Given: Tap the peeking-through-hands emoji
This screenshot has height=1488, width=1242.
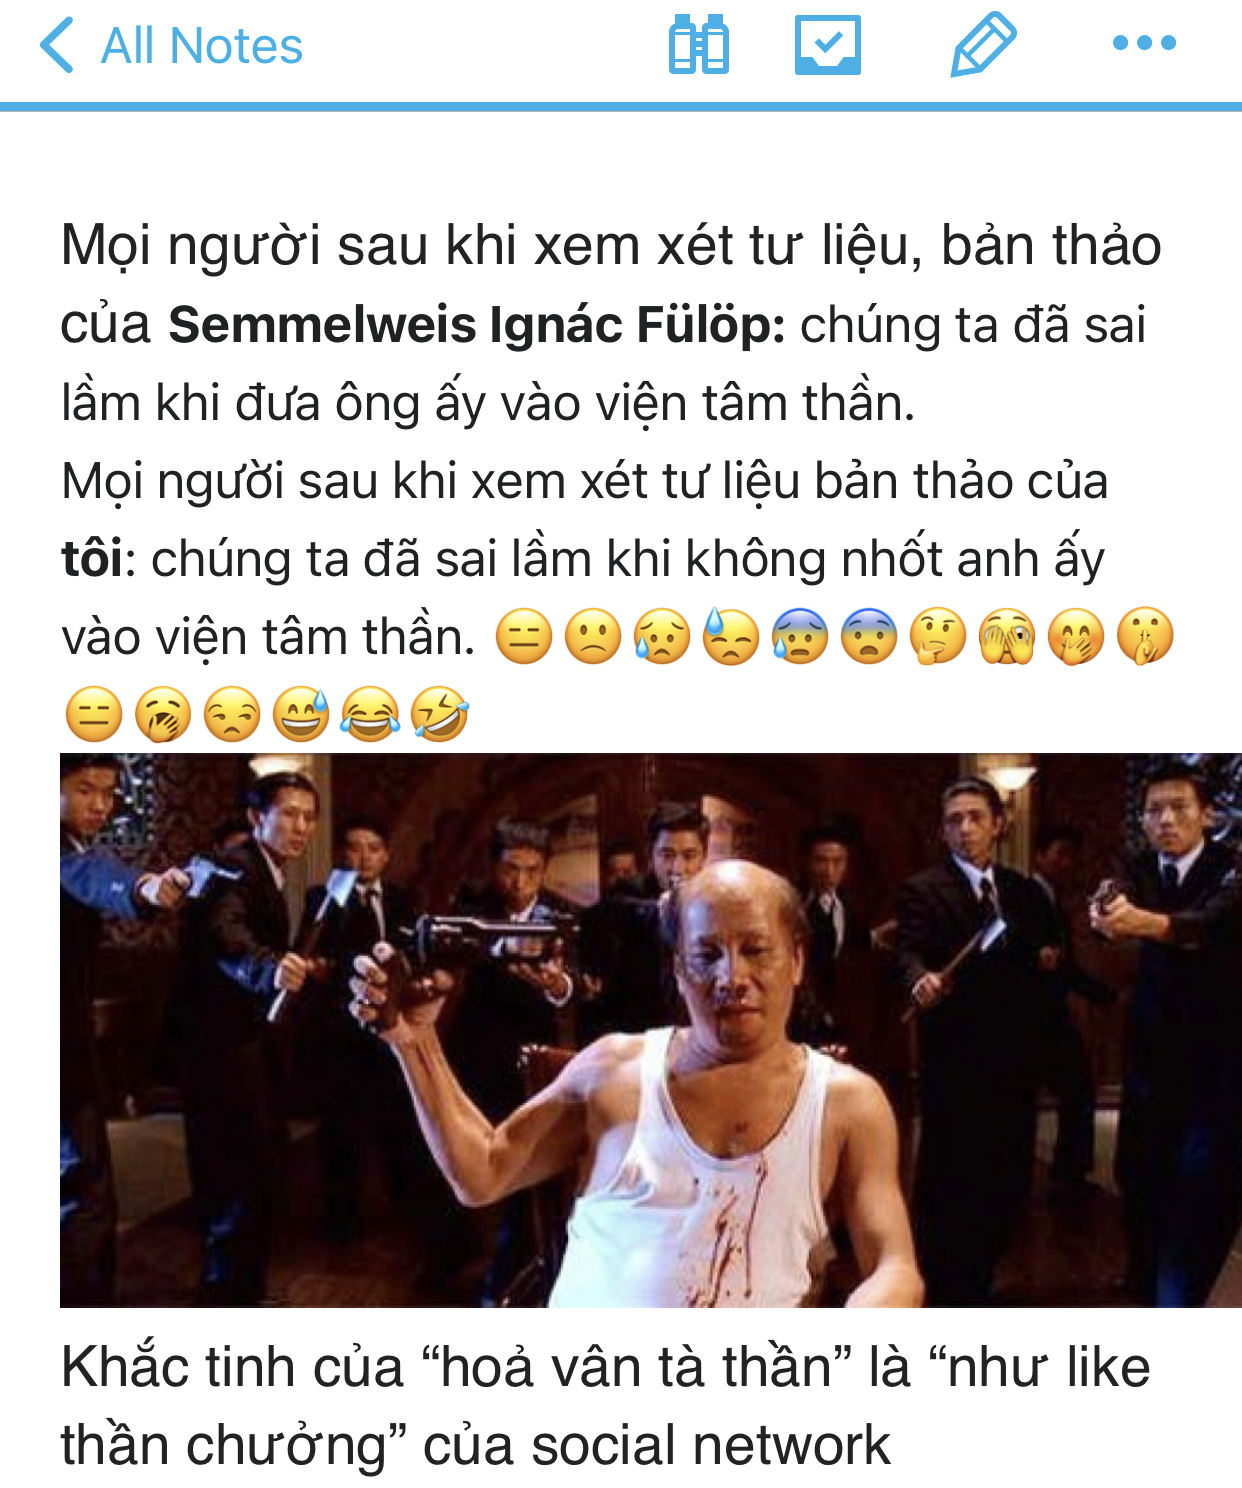Looking at the screenshot, I should coord(1008,637).
